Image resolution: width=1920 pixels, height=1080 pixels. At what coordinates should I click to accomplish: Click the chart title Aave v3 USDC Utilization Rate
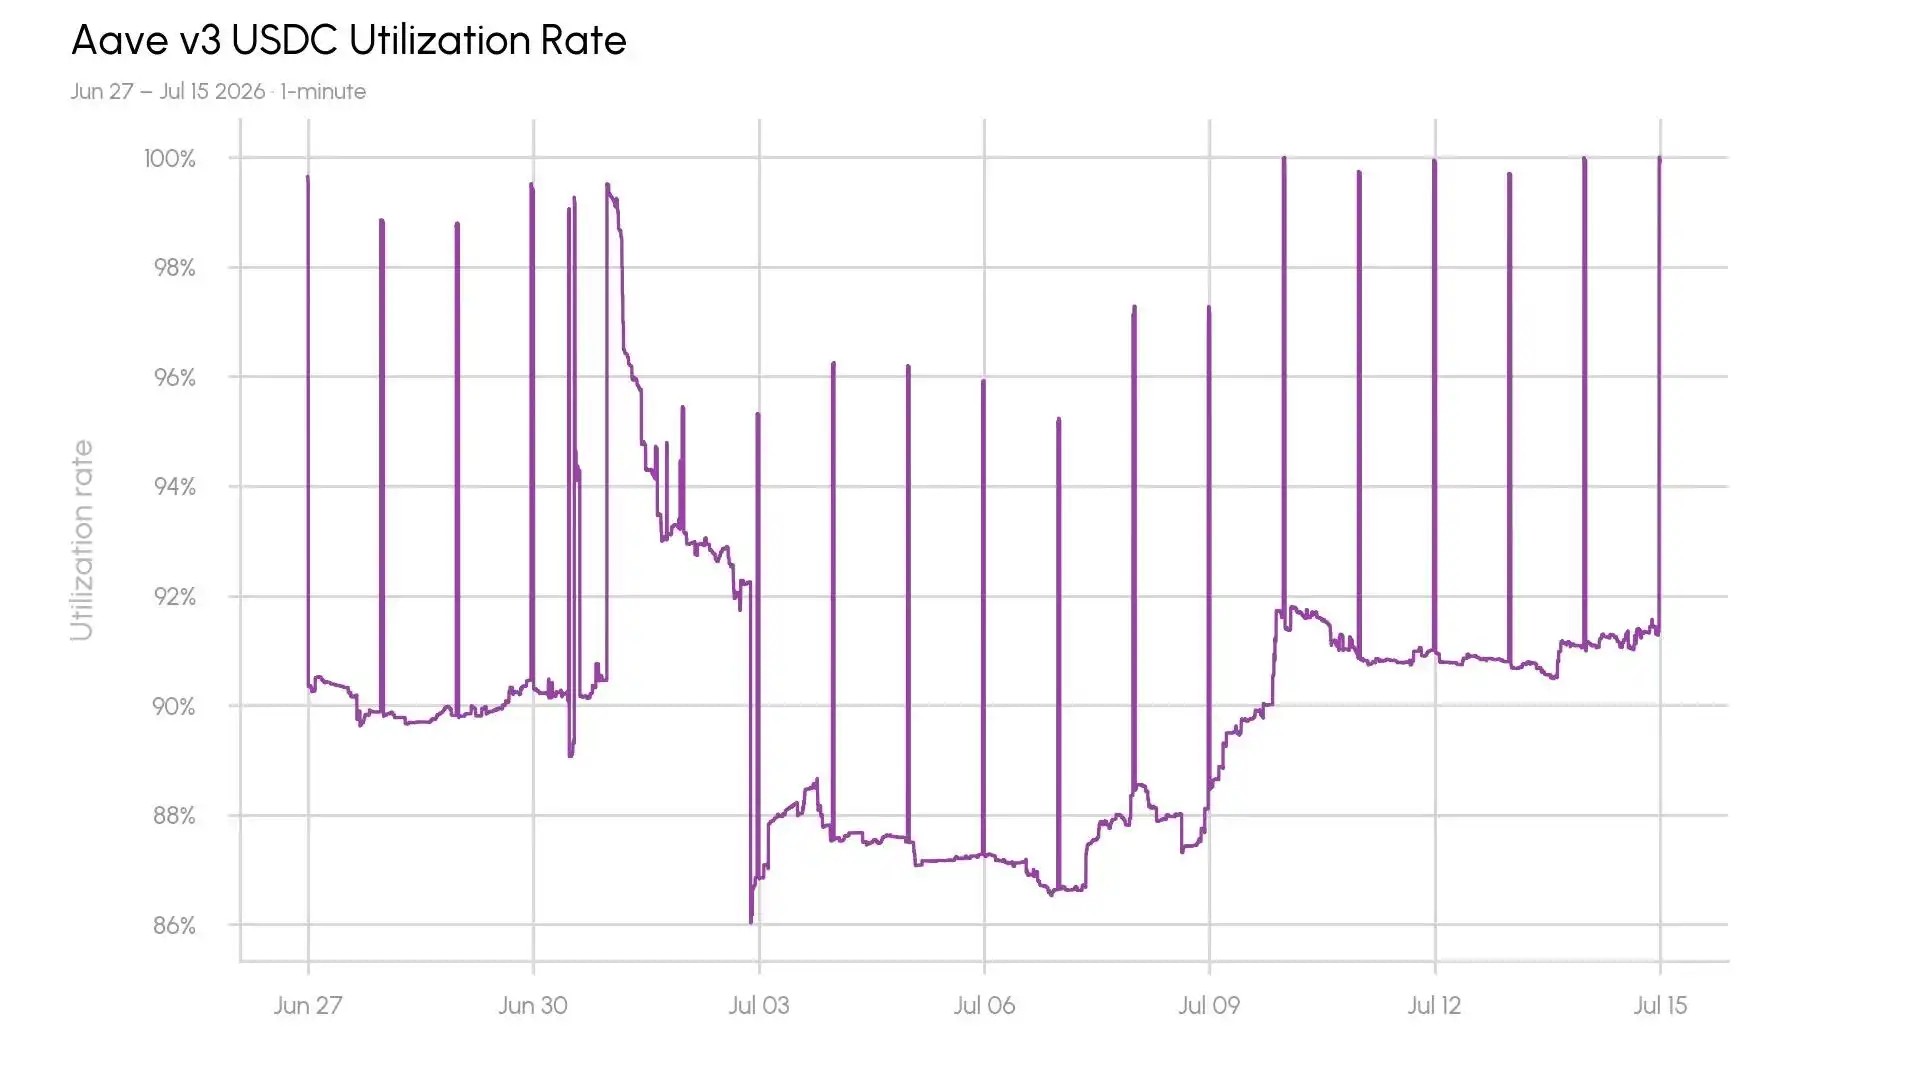tap(349, 41)
